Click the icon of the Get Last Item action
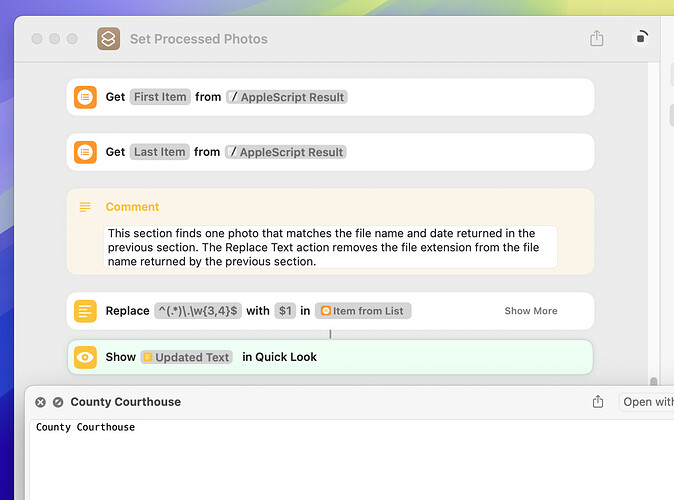The height and width of the screenshot is (500, 674). pyautogui.click(x=86, y=152)
